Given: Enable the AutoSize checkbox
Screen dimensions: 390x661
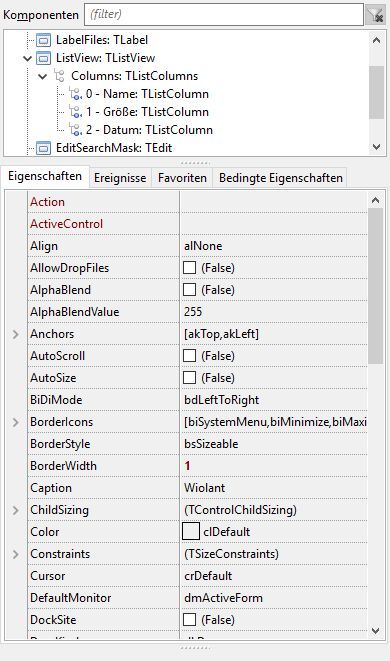Looking at the screenshot, I should [x=189, y=378].
